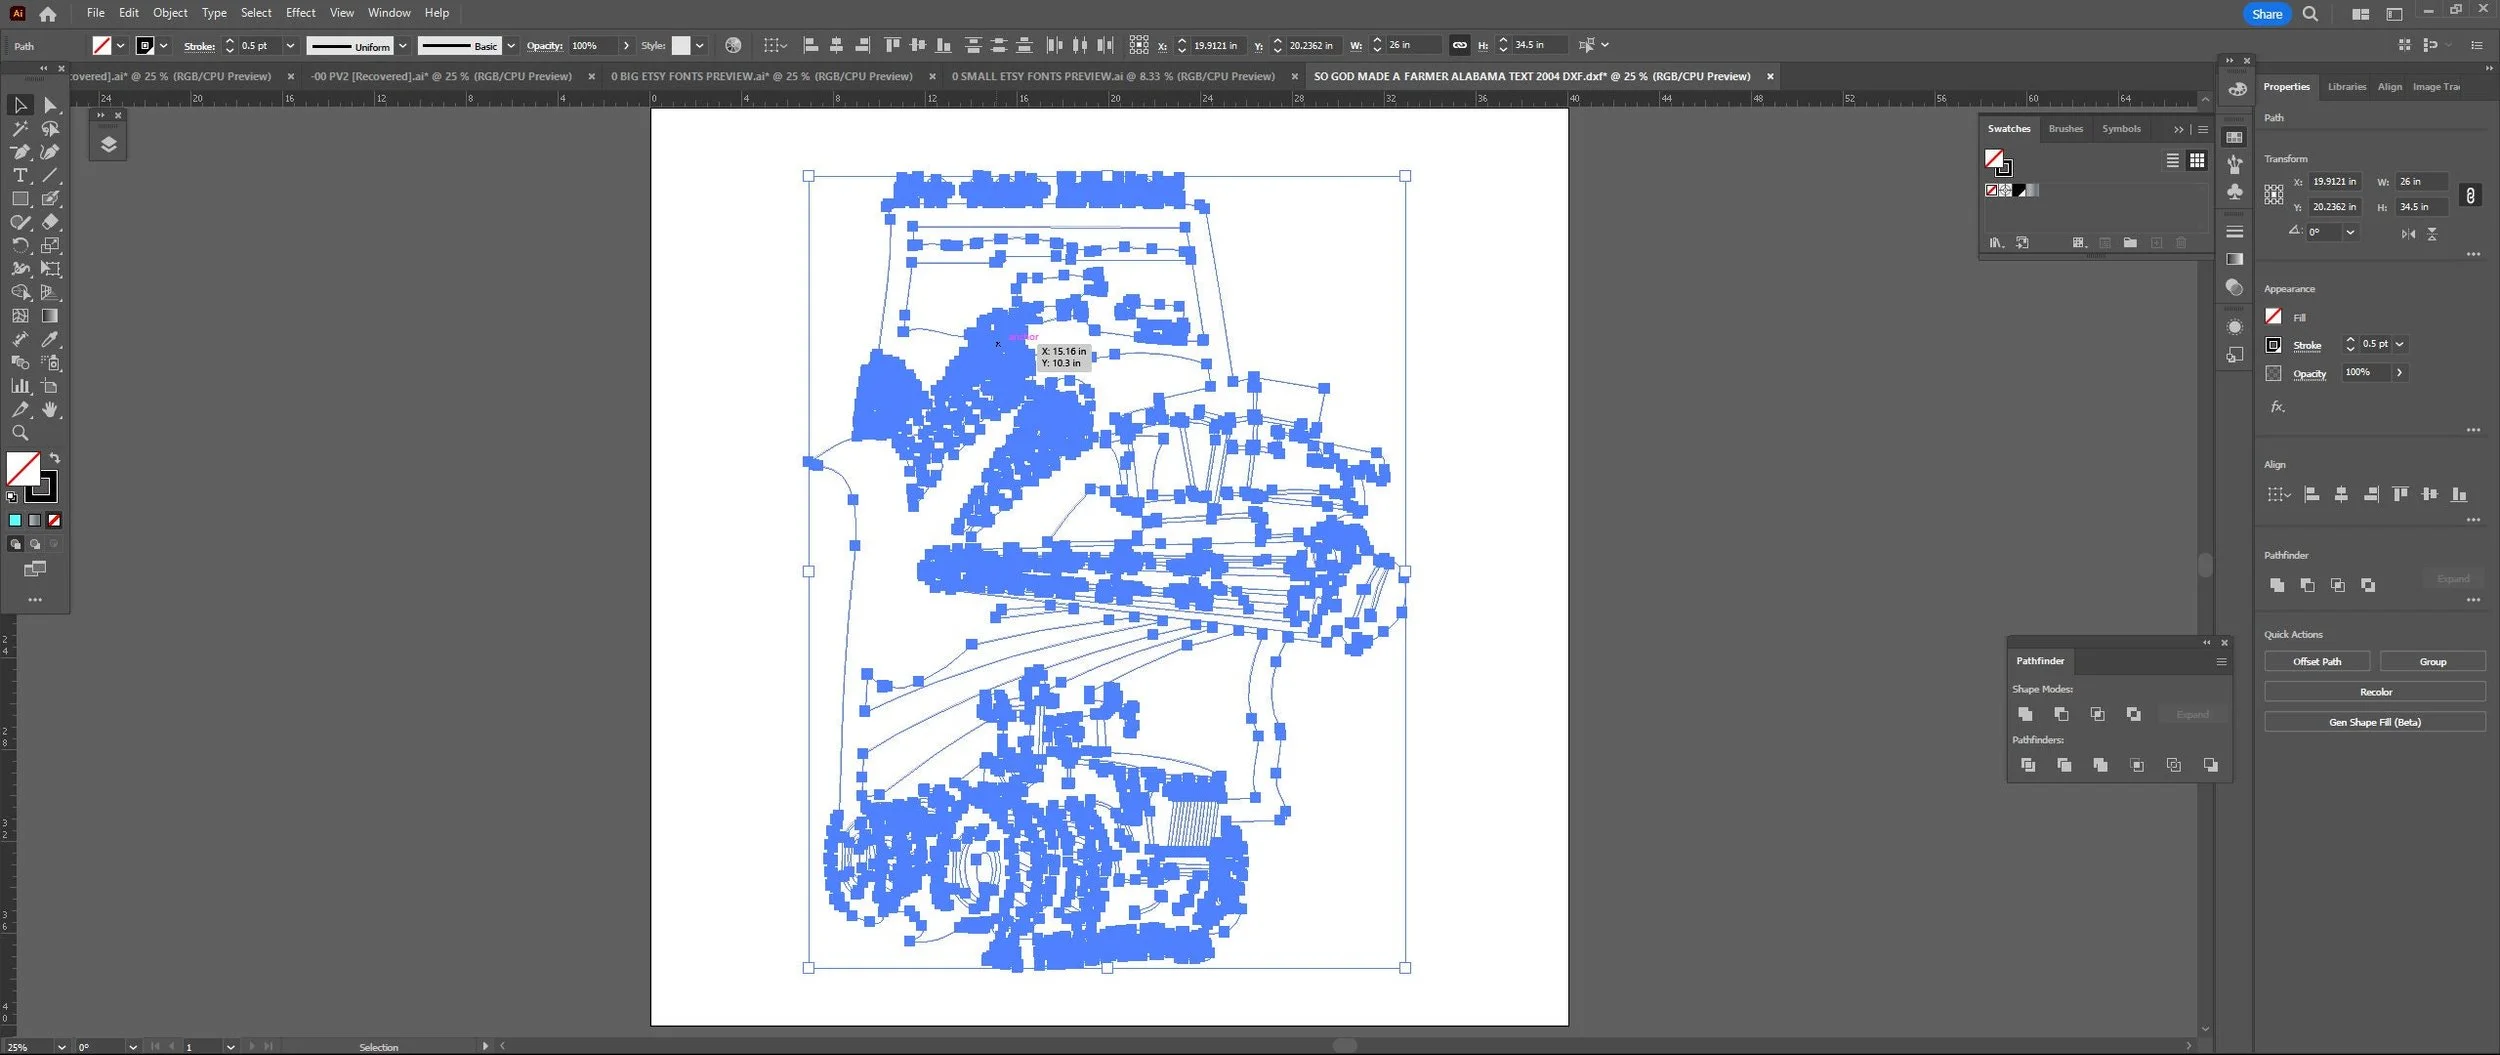Open the Effect menu
Screen dimensions: 2500x1055
tap(301, 13)
